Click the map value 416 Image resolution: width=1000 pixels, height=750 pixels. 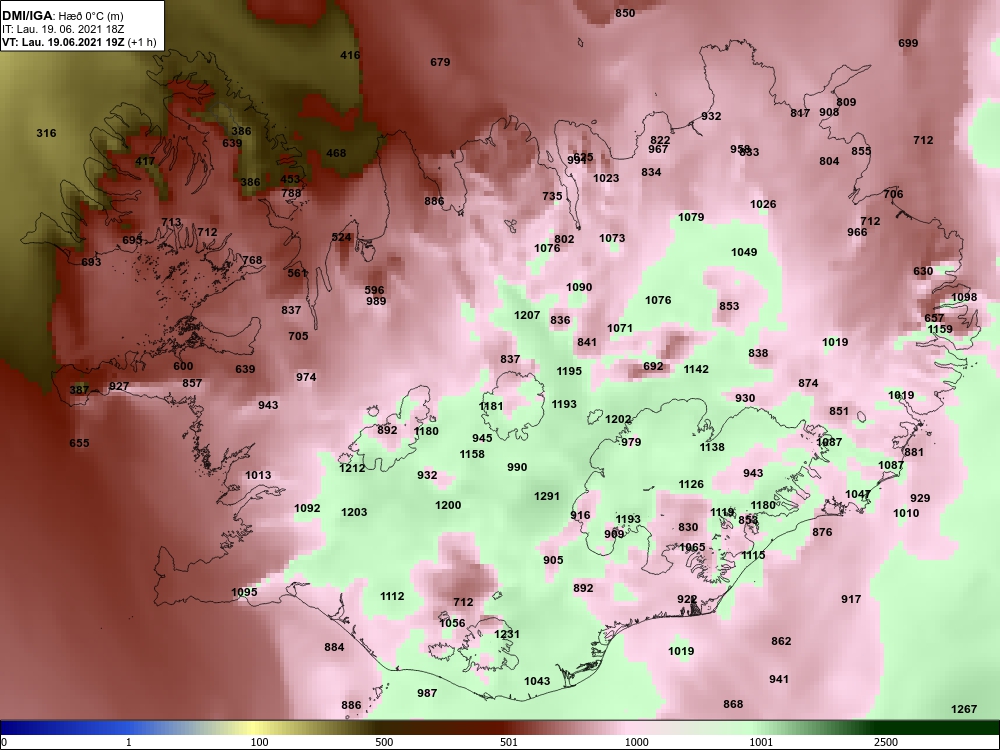(x=349, y=55)
